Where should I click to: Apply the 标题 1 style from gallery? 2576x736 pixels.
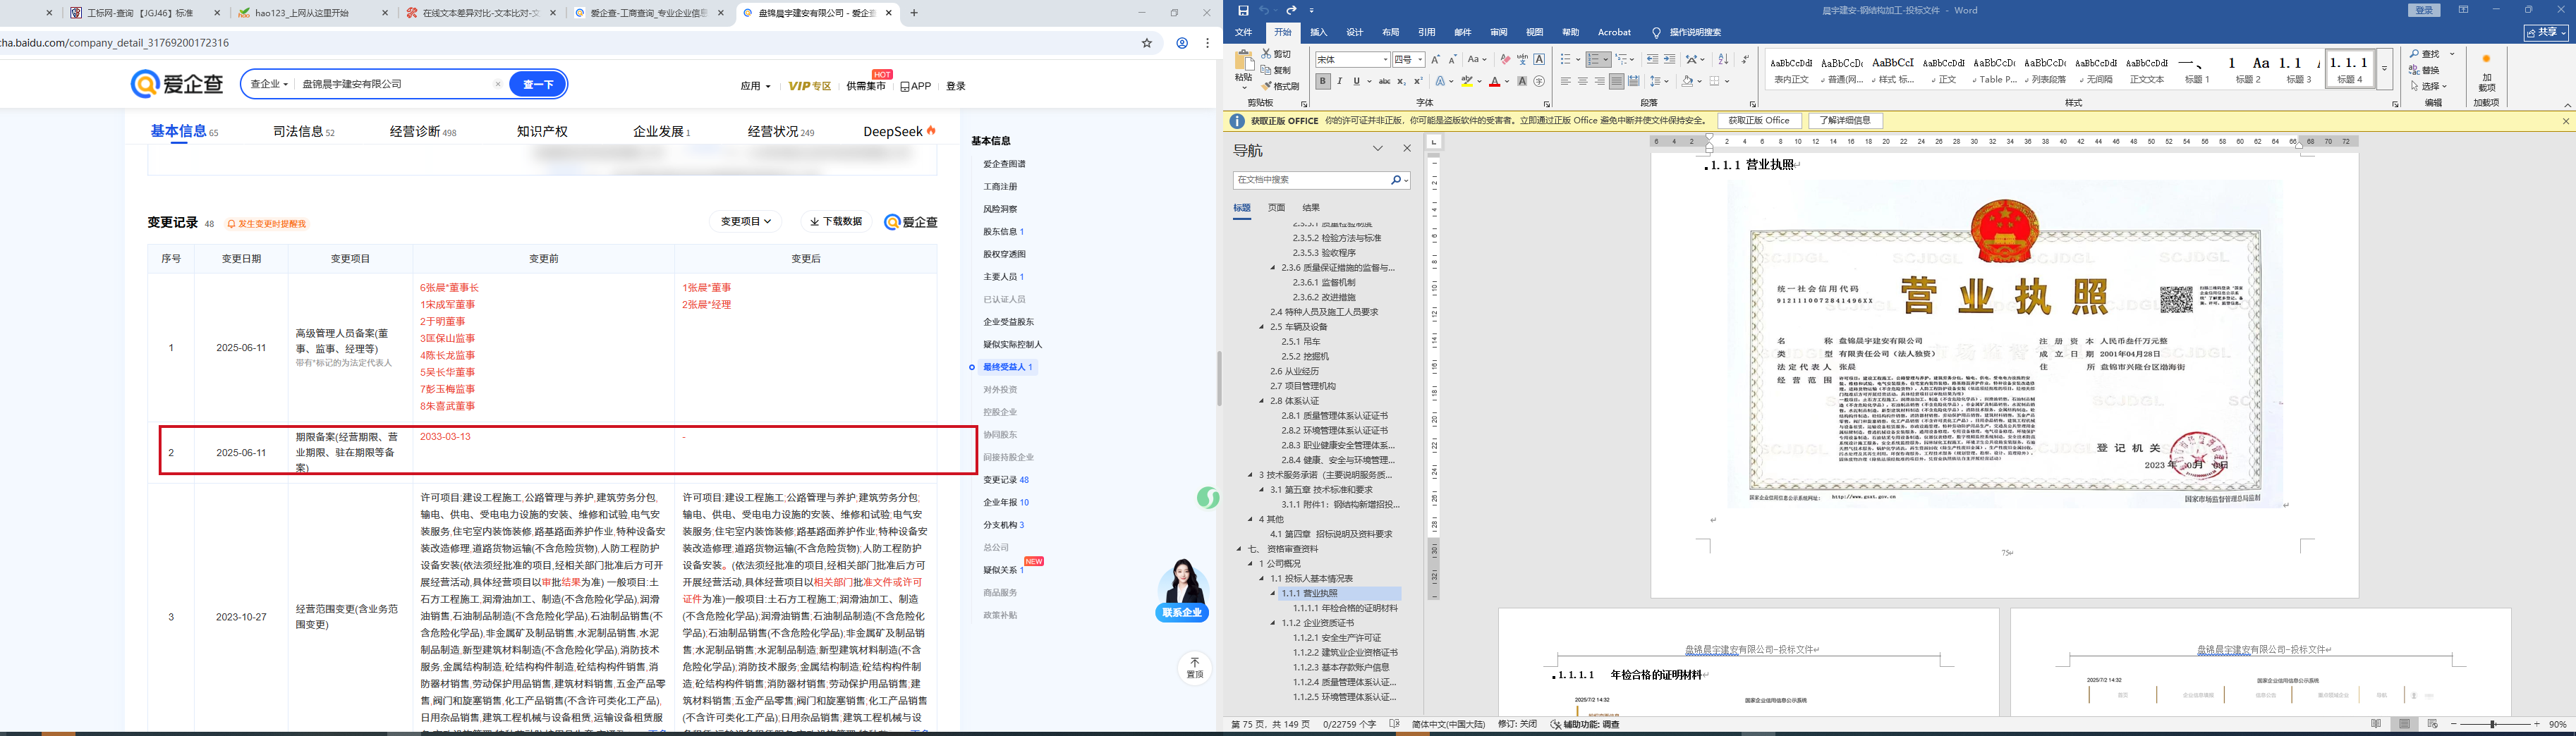click(2196, 69)
